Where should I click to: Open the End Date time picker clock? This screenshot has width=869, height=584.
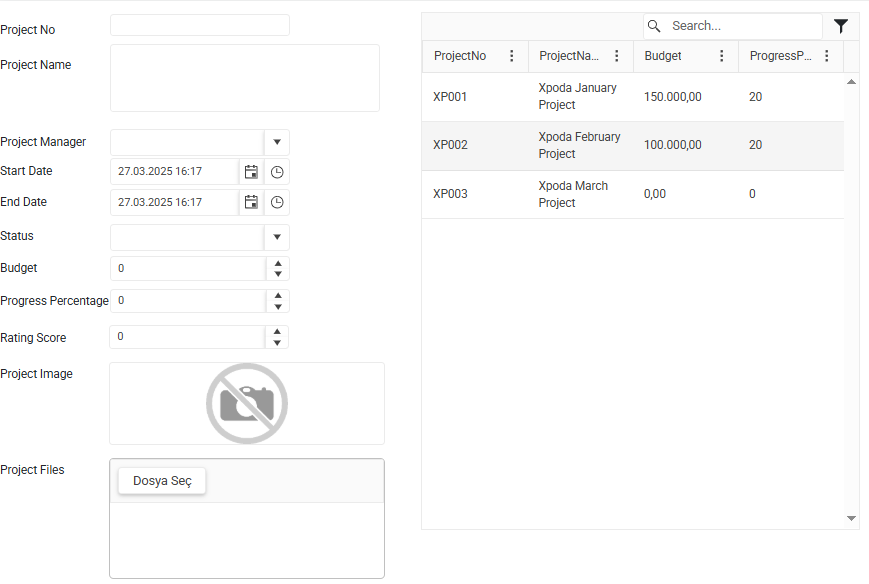tap(277, 202)
